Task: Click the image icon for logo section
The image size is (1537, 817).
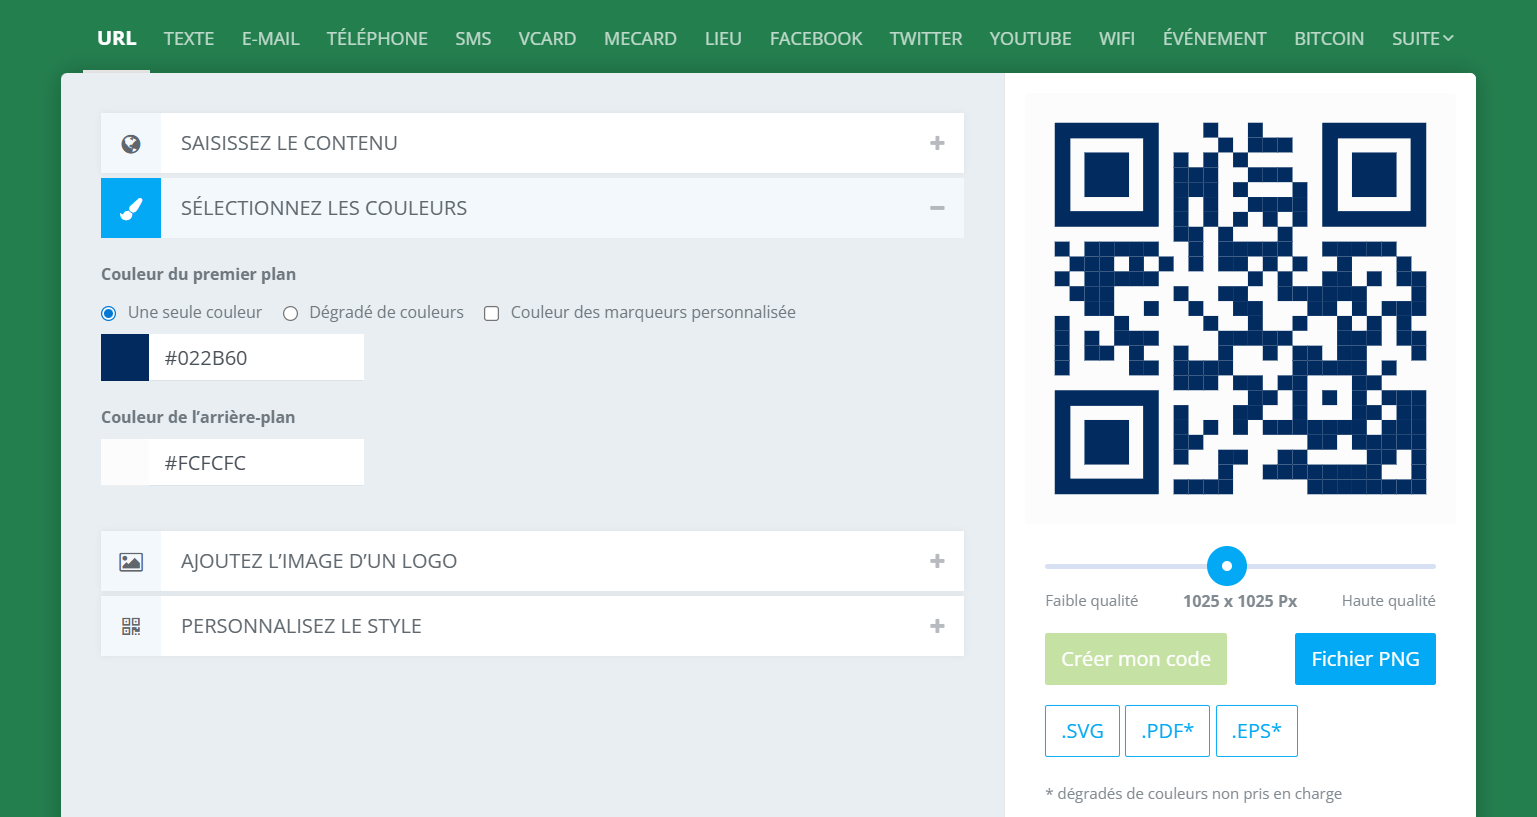Action: click(x=131, y=562)
